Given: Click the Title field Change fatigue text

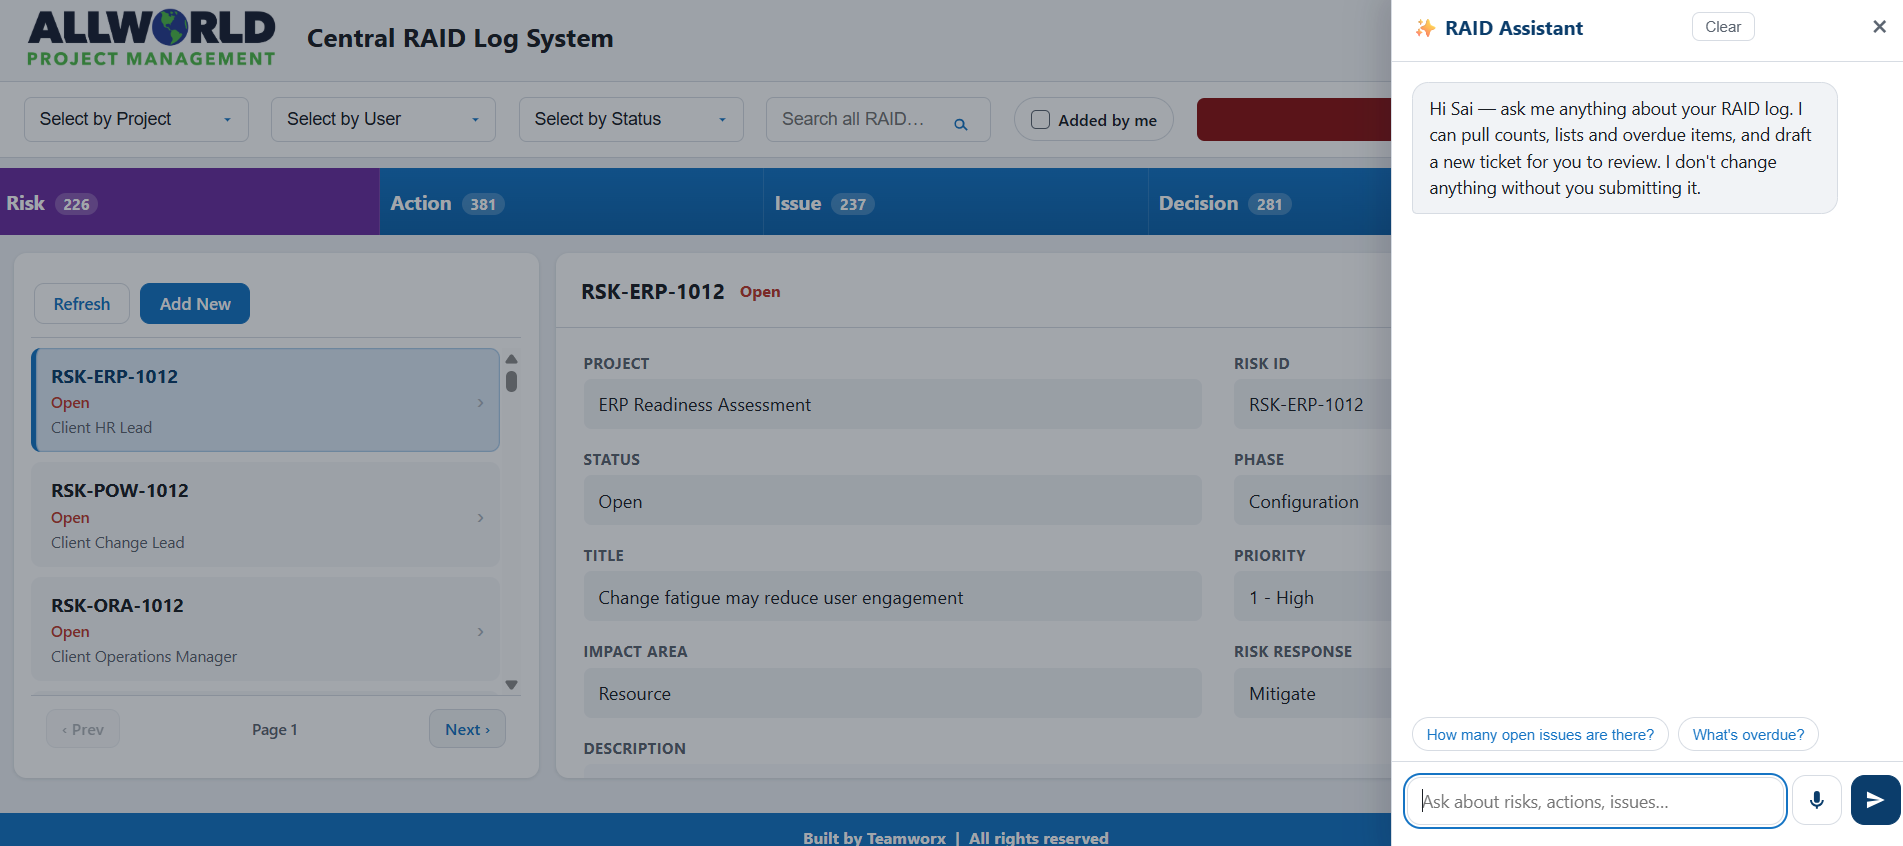Looking at the screenshot, I should pos(892,597).
